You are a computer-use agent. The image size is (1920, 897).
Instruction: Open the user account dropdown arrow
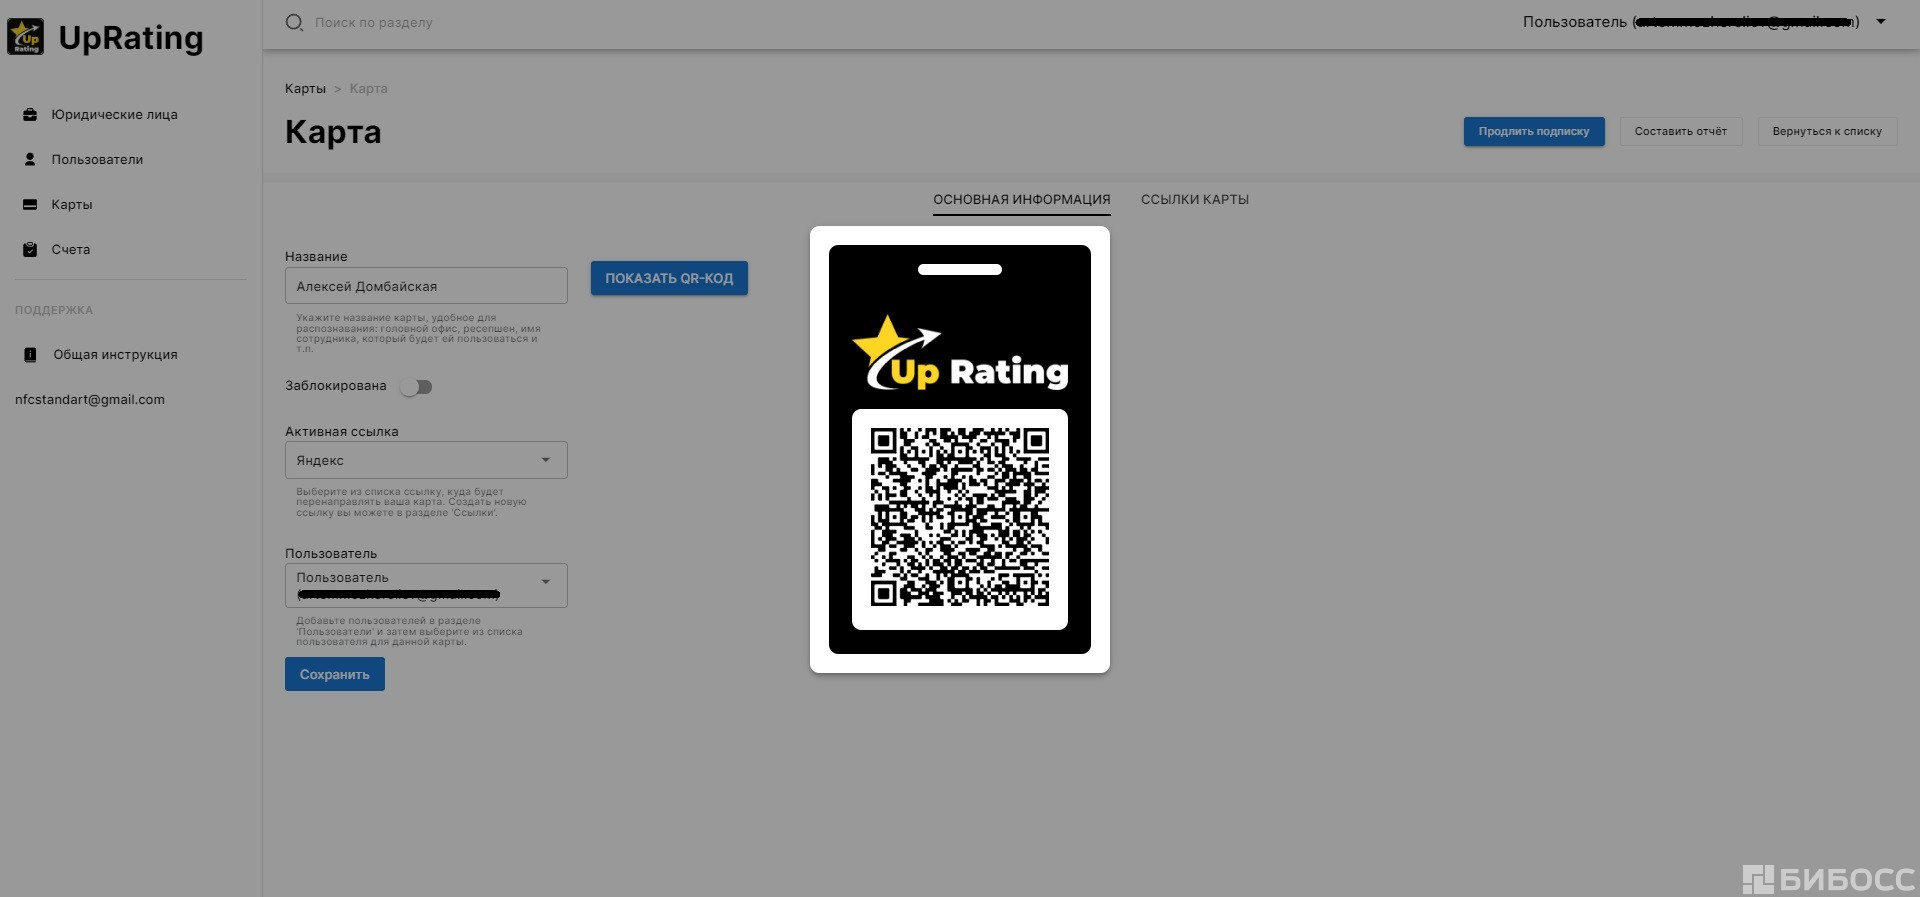point(1881,22)
